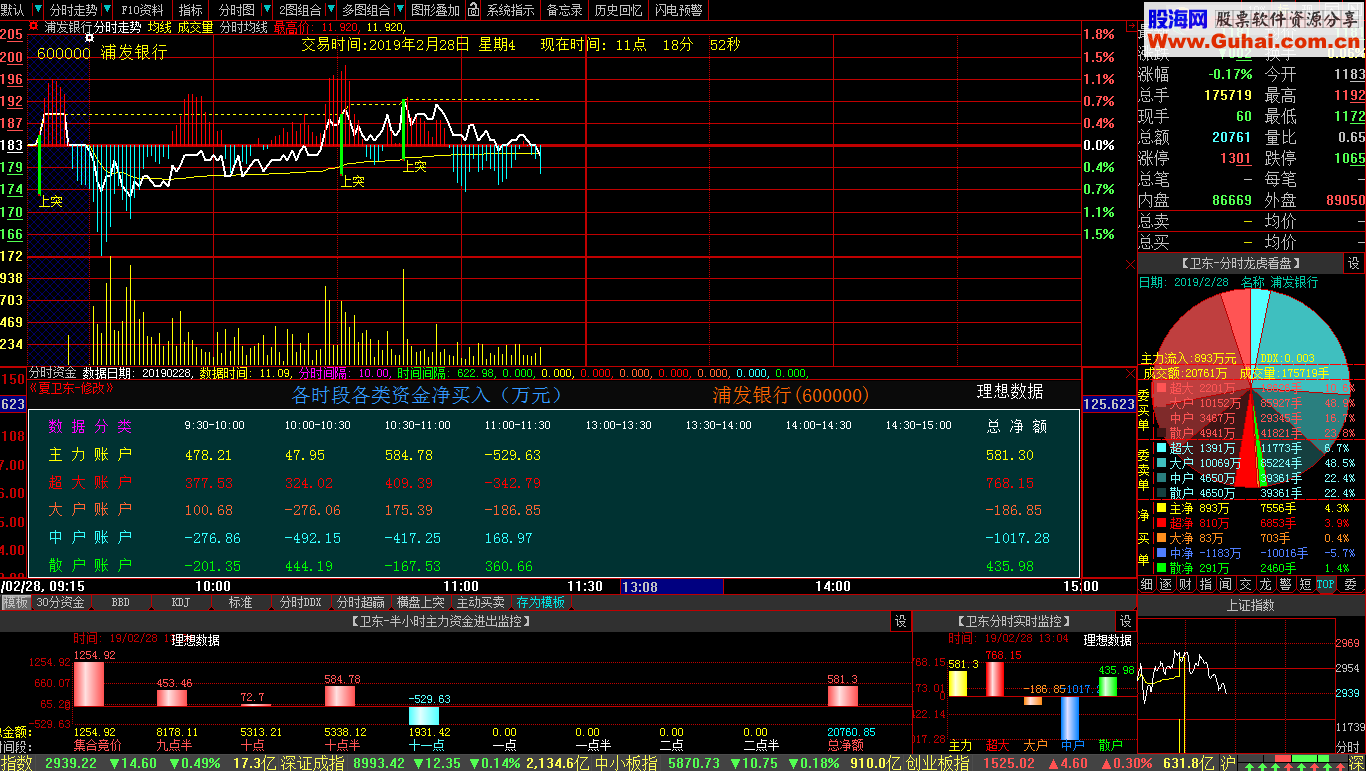1366x771 pixels.
Task: Toggle the 均线 indicator label in chart header
Action: coord(159,27)
